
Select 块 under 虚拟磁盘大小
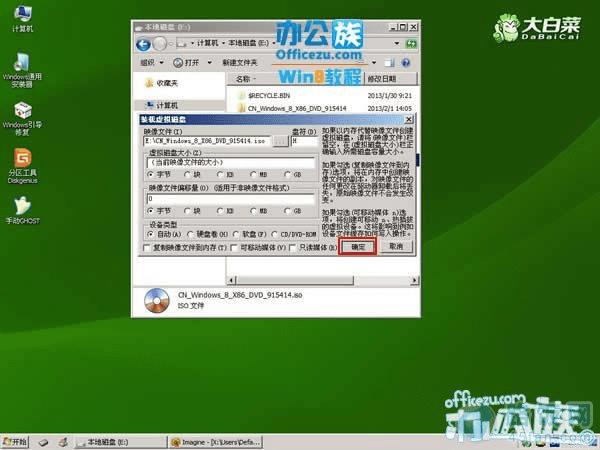pyautogui.click(x=192, y=174)
